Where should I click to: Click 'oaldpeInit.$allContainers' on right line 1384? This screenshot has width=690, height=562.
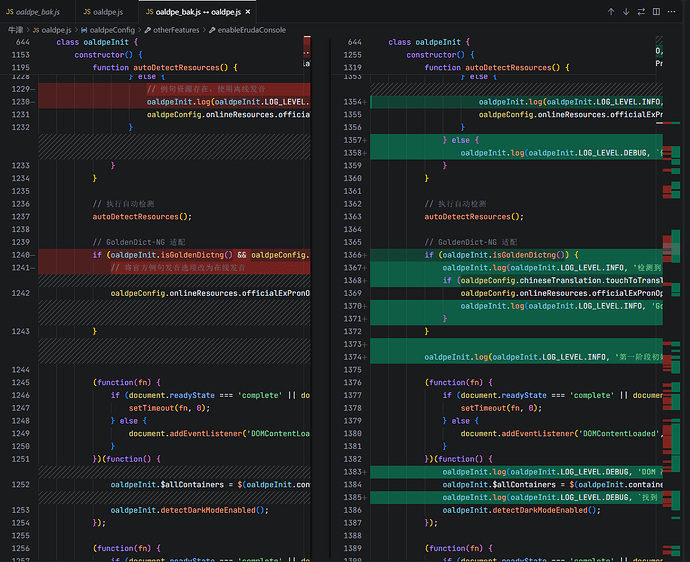pyautogui.click(x=499, y=485)
